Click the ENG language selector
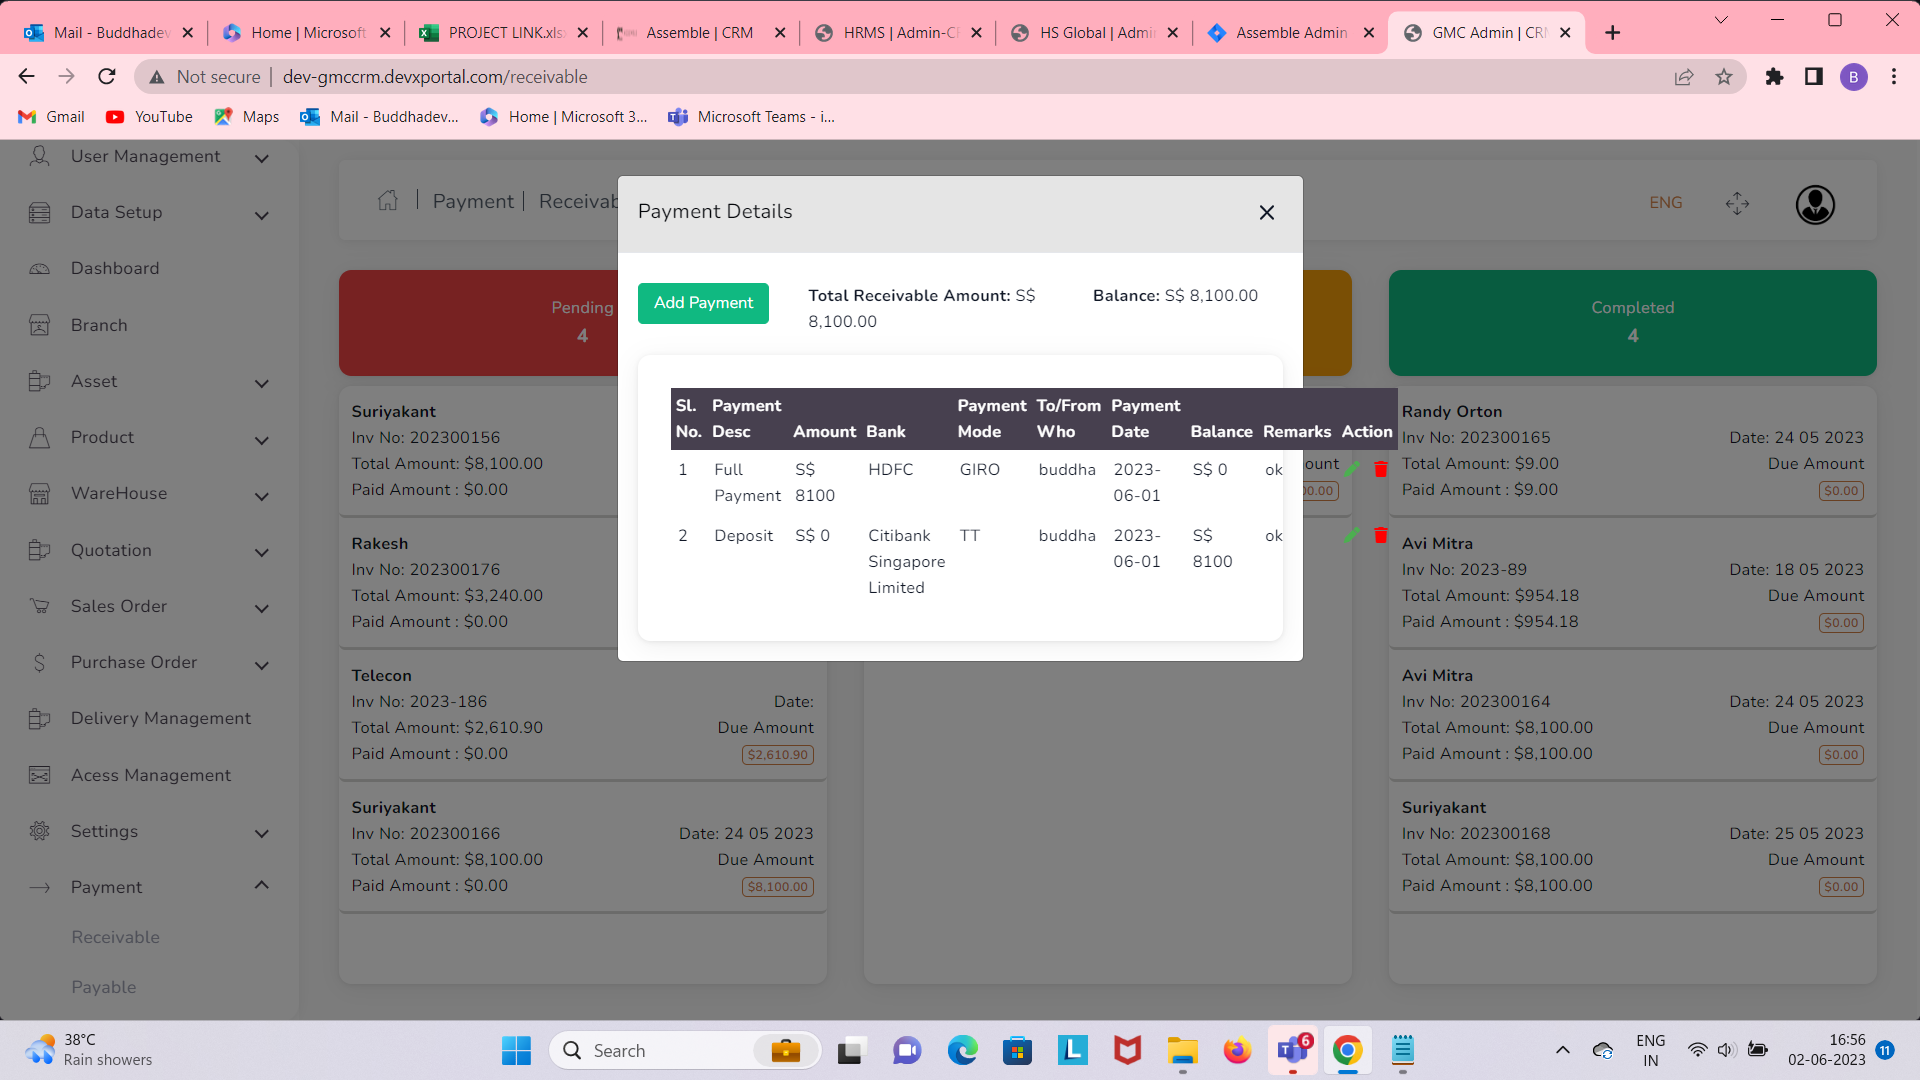This screenshot has height=1080, width=1920. [1665, 203]
